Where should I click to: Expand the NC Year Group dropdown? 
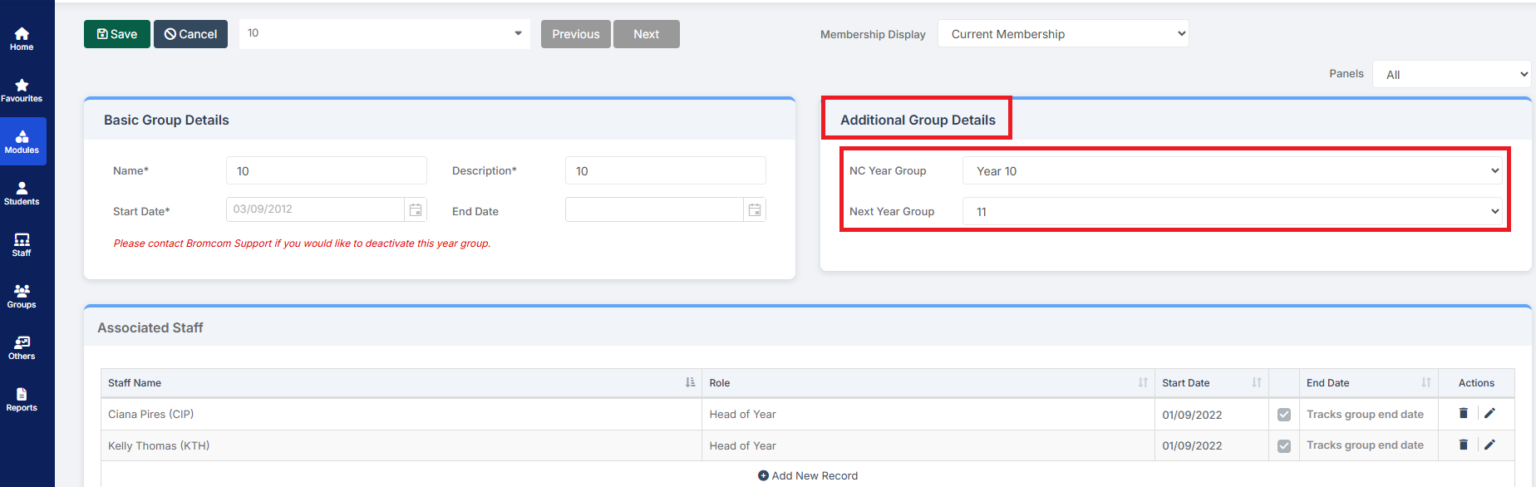pos(1235,171)
